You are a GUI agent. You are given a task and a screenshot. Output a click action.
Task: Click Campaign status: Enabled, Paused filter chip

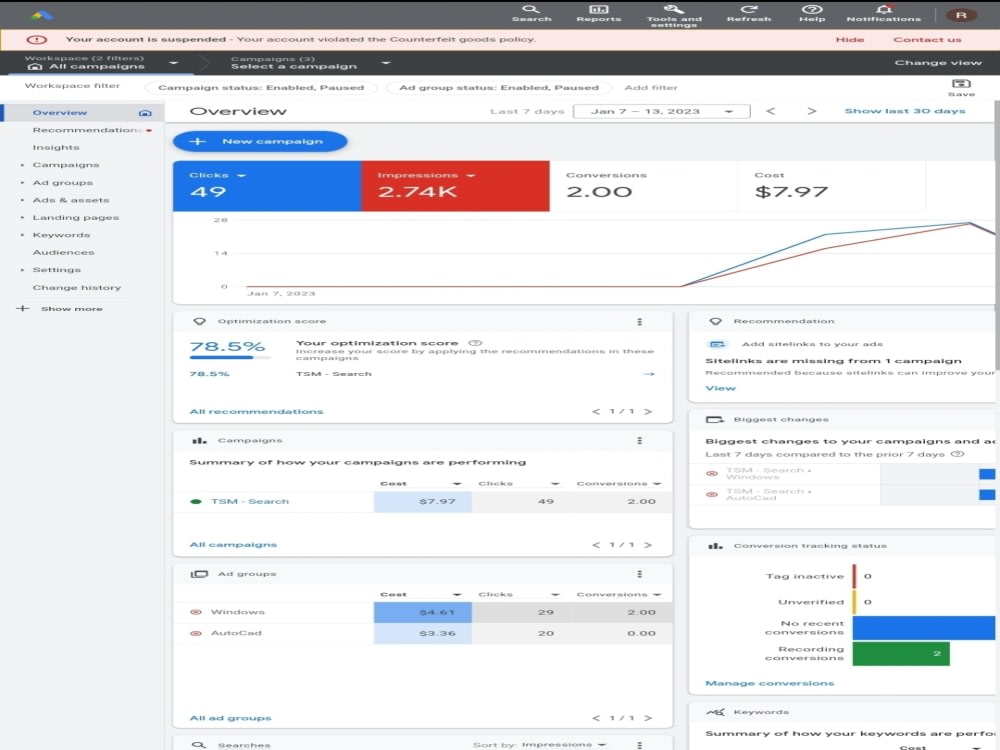(x=261, y=87)
